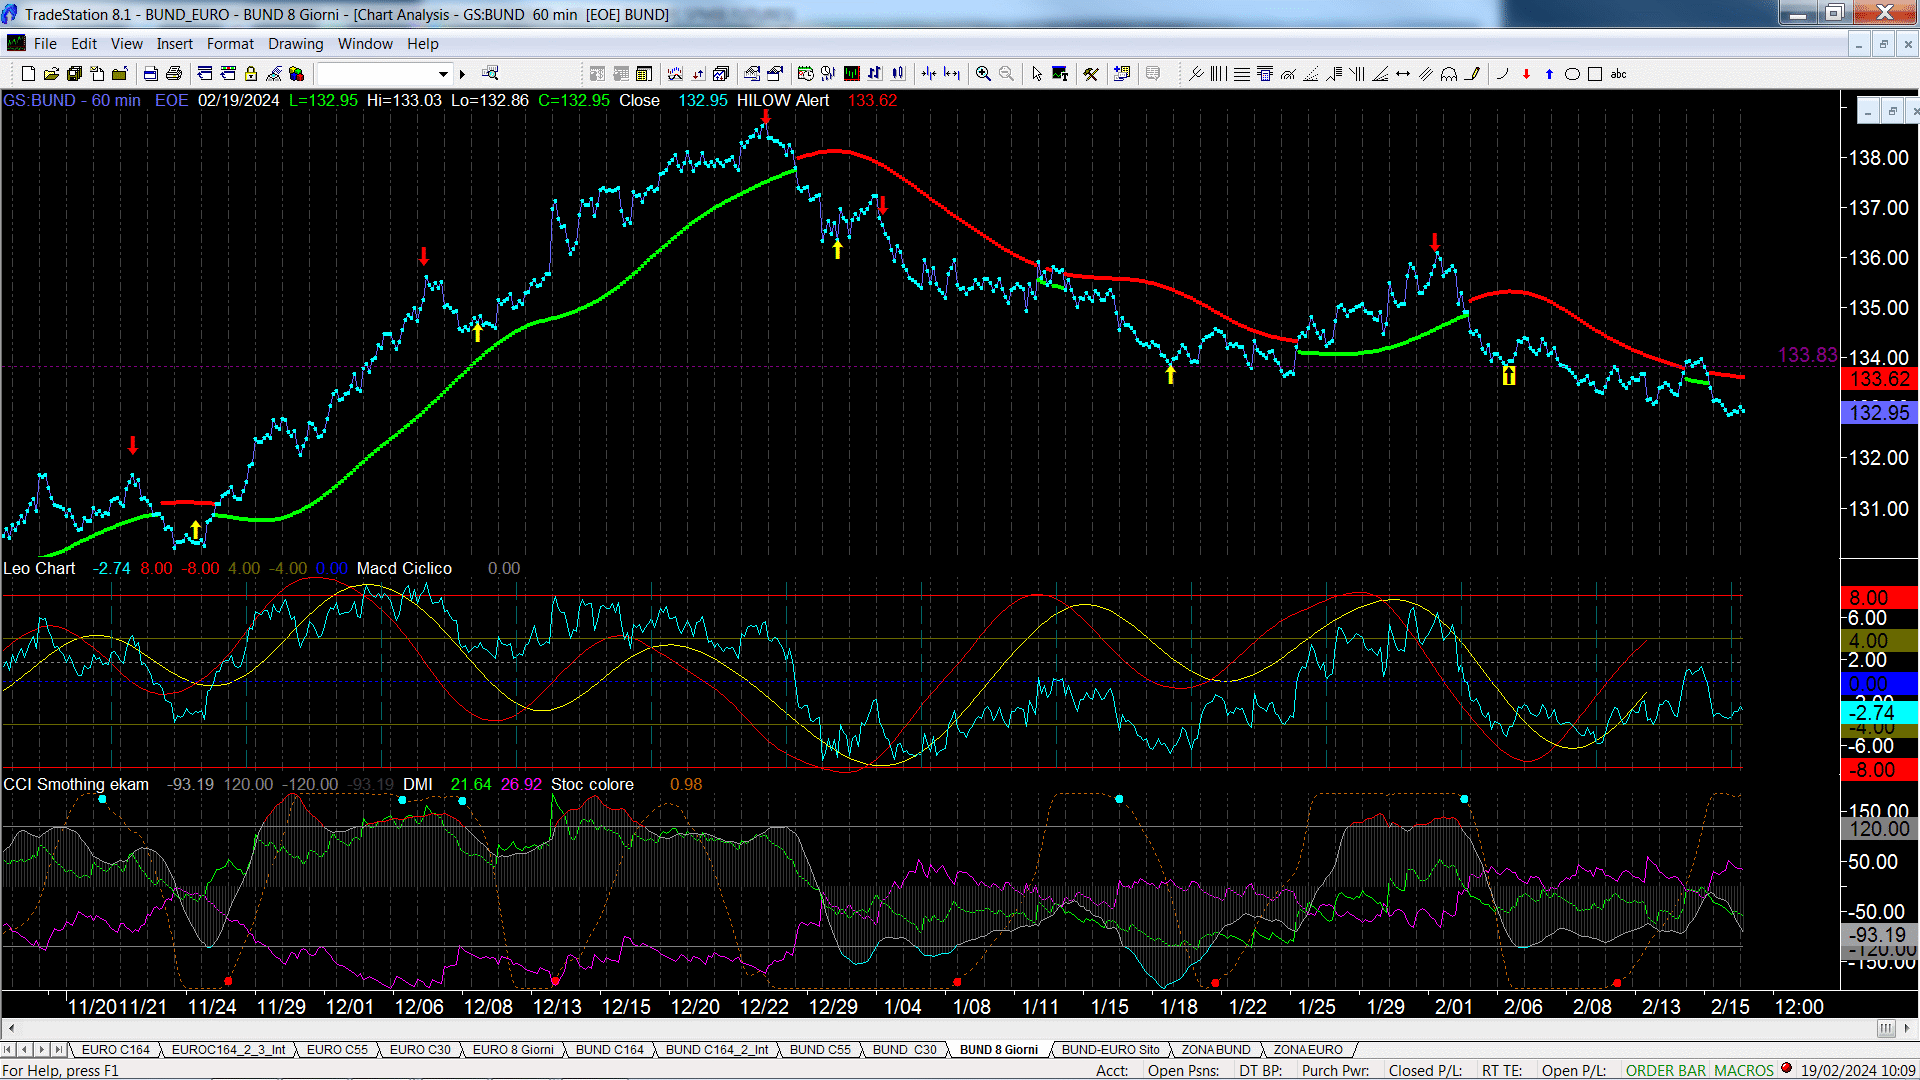Click the Open folder icon
Screen dimensions: 1920x1080
point(51,74)
